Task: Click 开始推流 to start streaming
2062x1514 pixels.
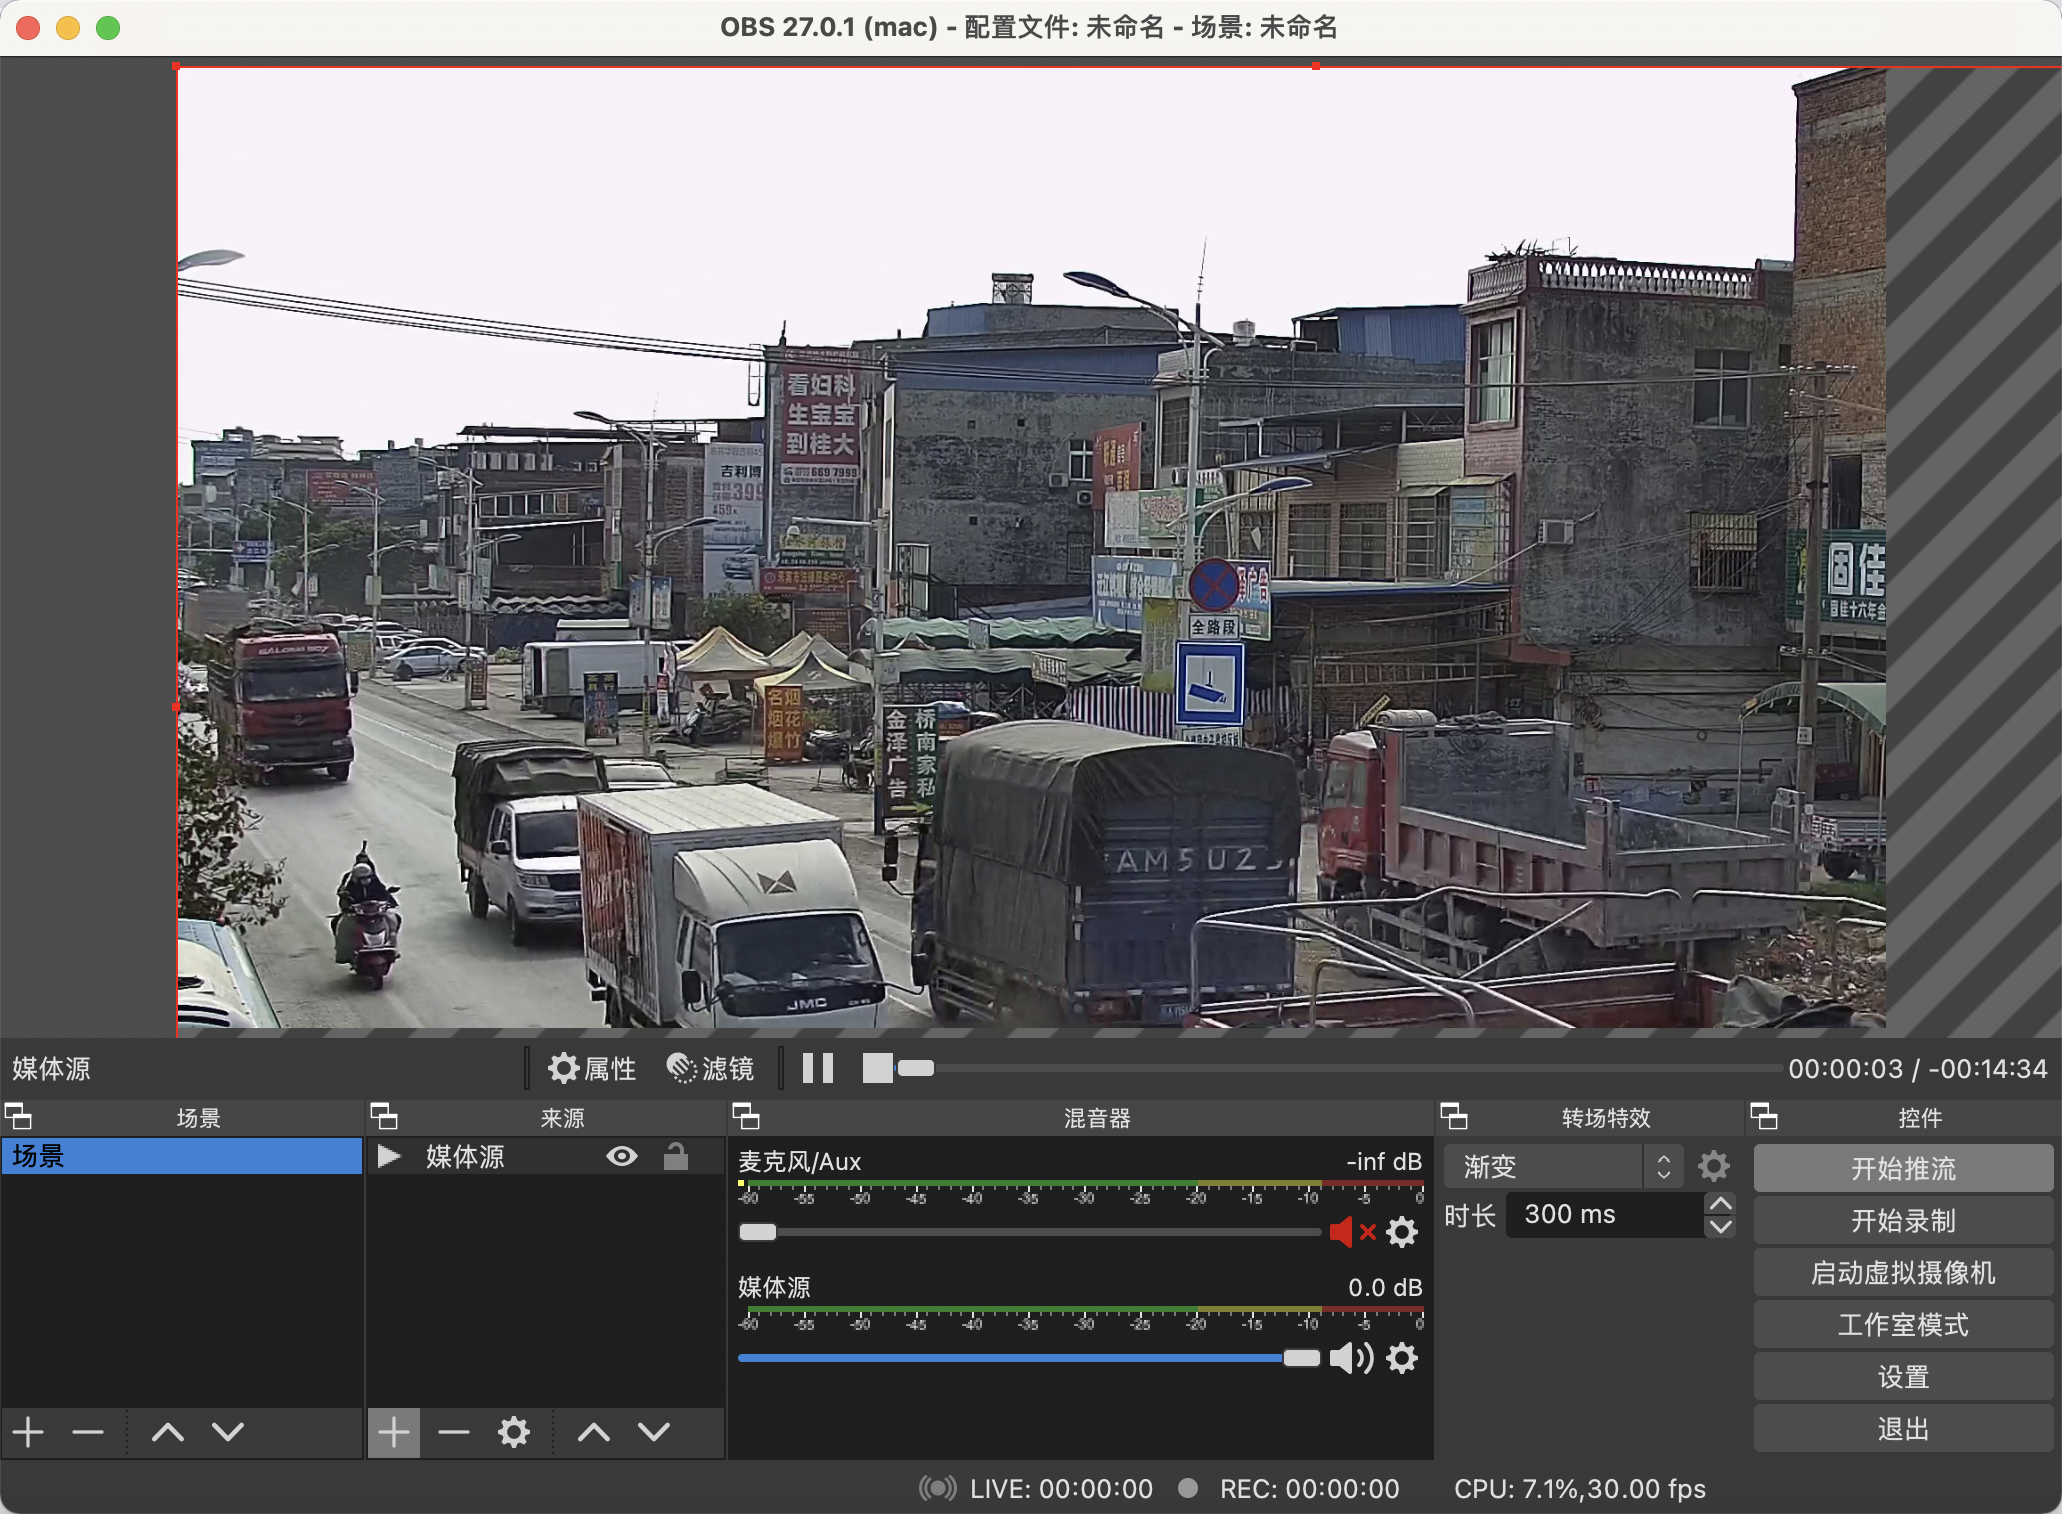Action: [x=1903, y=1168]
